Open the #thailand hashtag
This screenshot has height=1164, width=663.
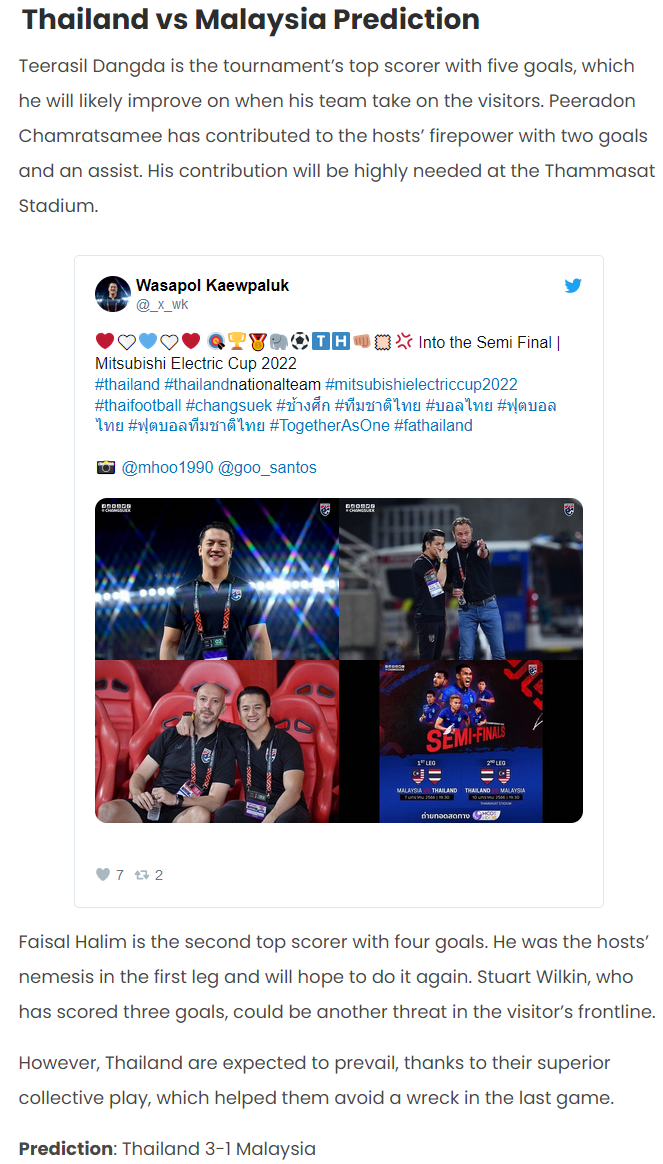pyautogui.click(x=127, y=385)
